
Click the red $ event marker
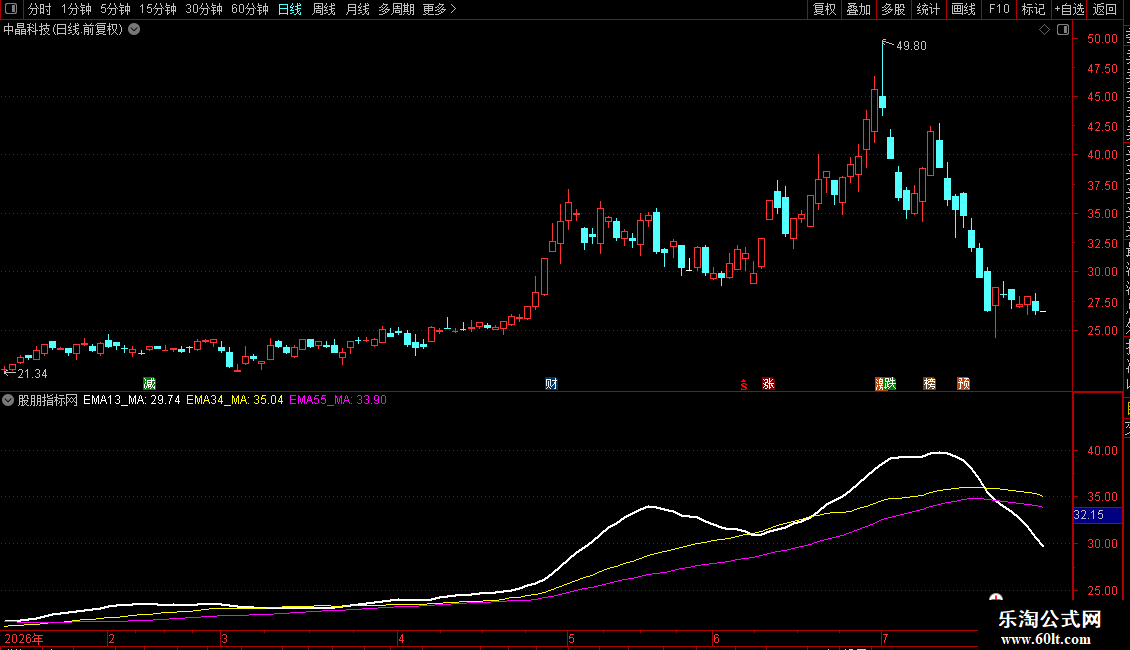[x=744, y=385]
